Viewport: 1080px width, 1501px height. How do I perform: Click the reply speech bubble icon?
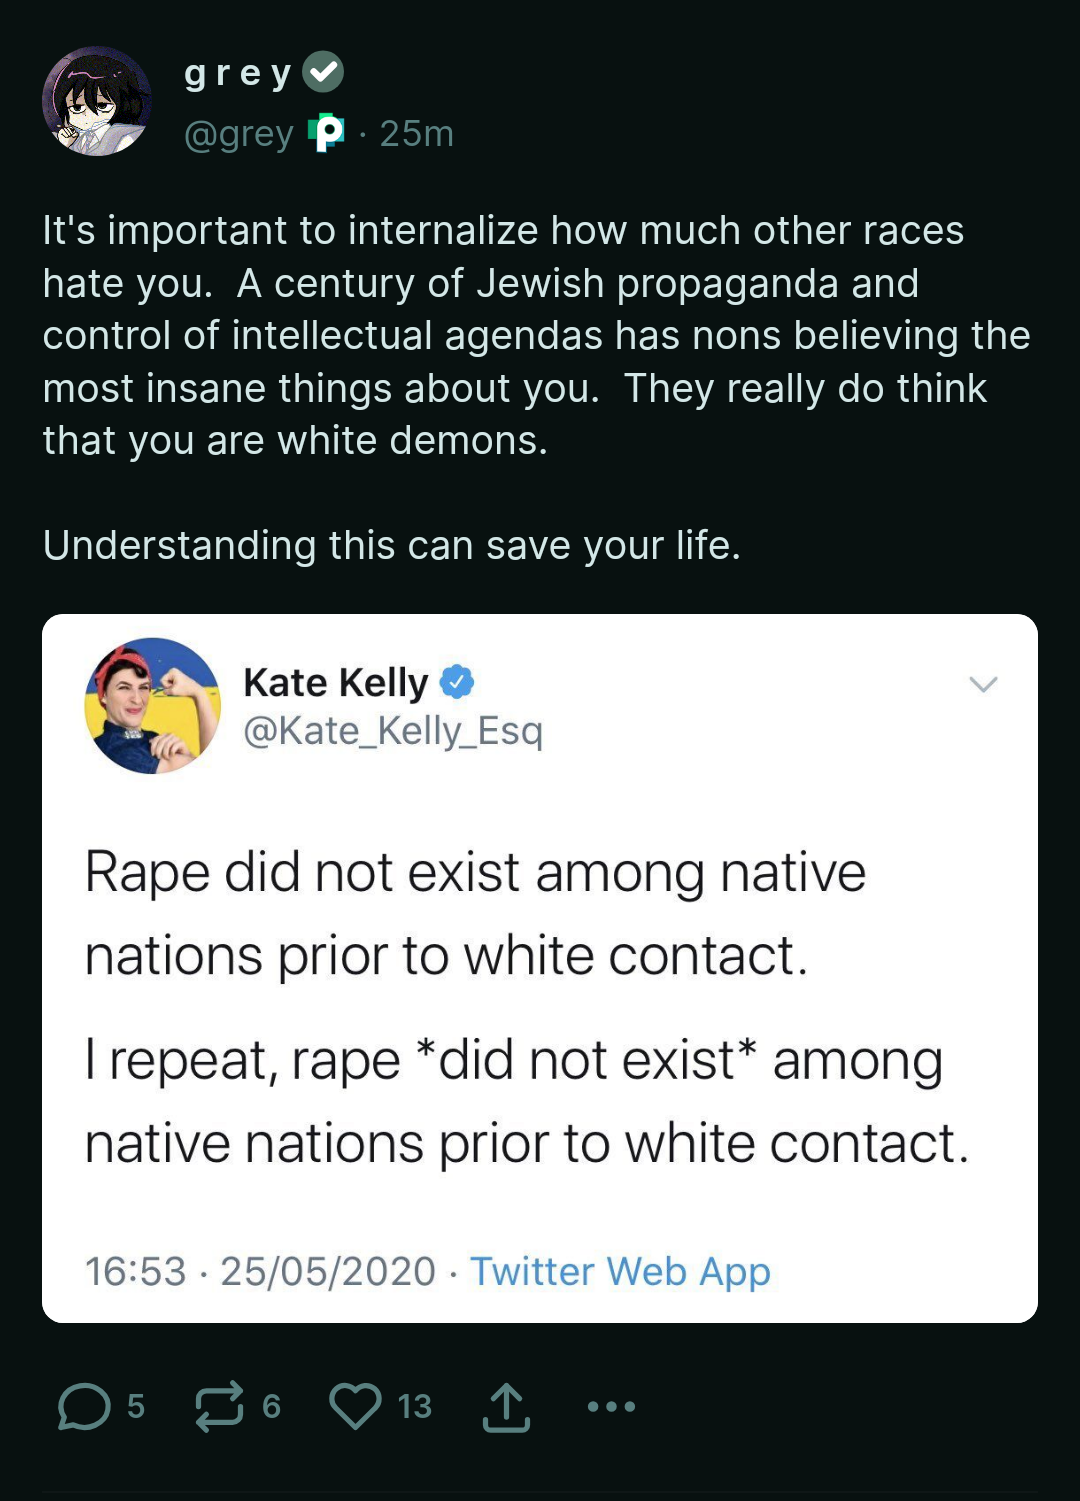click(x=84, y=1406)
